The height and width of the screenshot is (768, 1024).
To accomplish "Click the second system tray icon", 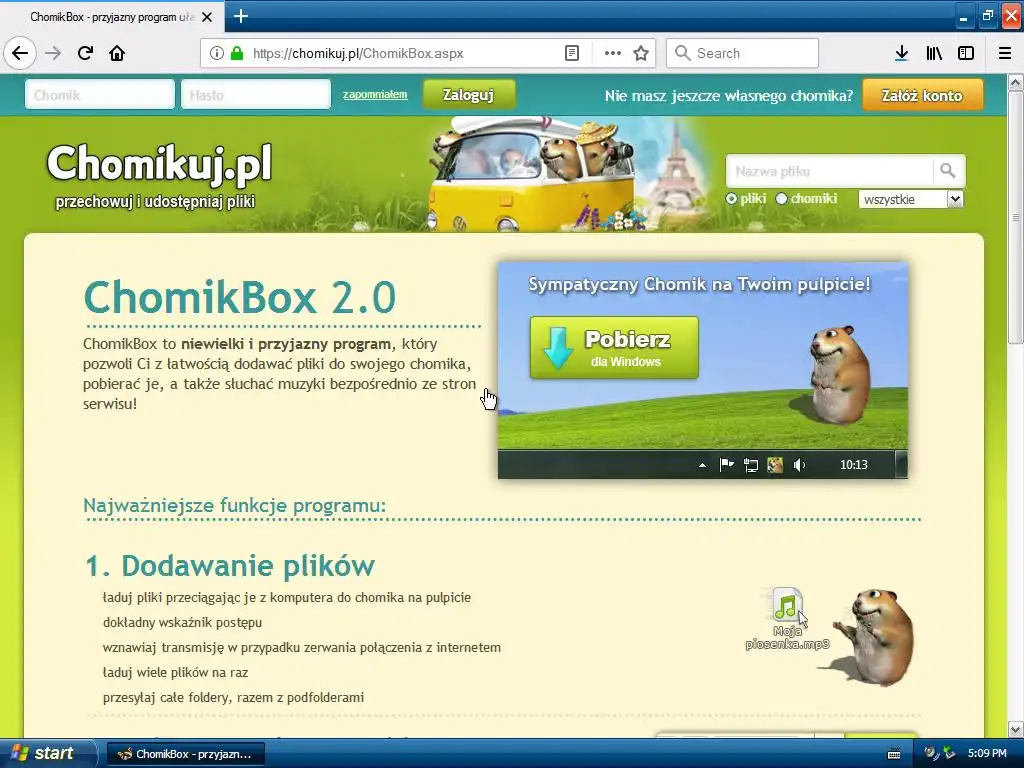I will (x=950, y=754).
